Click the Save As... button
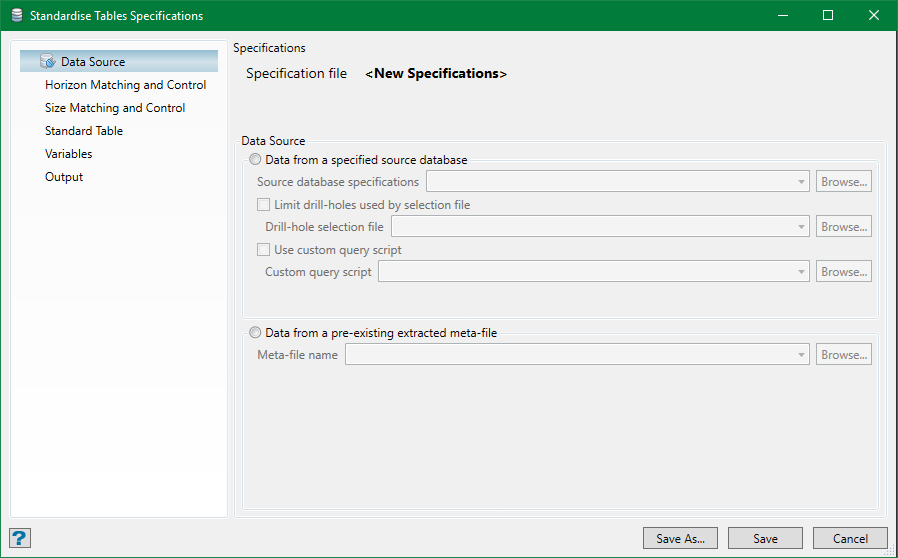The image size is (898, 558). tap(680, 538)
